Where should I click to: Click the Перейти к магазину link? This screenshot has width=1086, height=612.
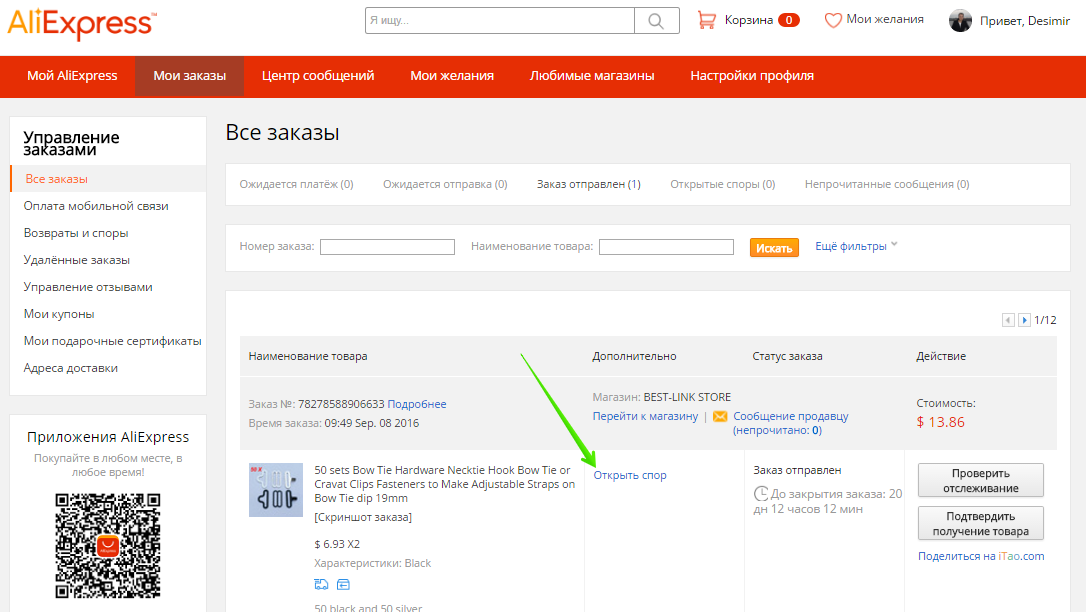[646, 416]
